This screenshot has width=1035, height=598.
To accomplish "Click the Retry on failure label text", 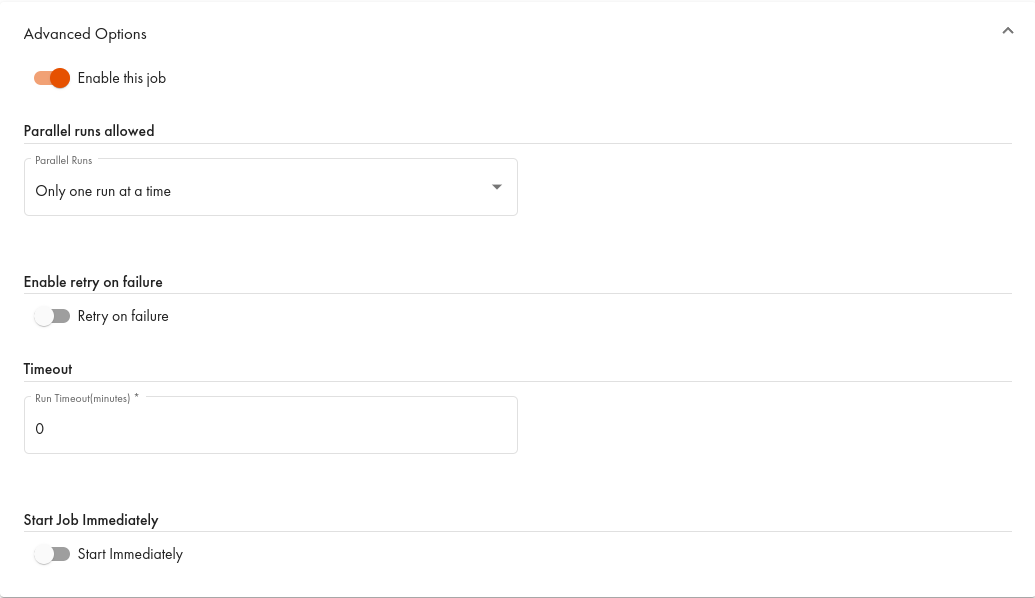I will click(123, 315).
